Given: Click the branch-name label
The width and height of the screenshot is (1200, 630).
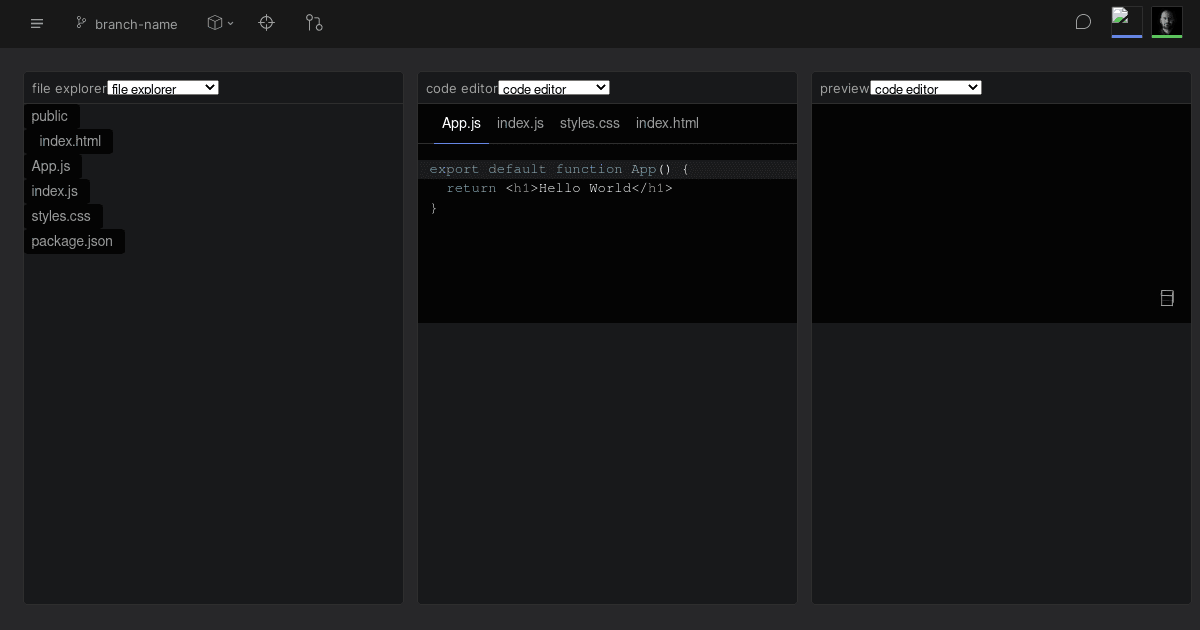Looking at the screenshot, I should 136,24.
